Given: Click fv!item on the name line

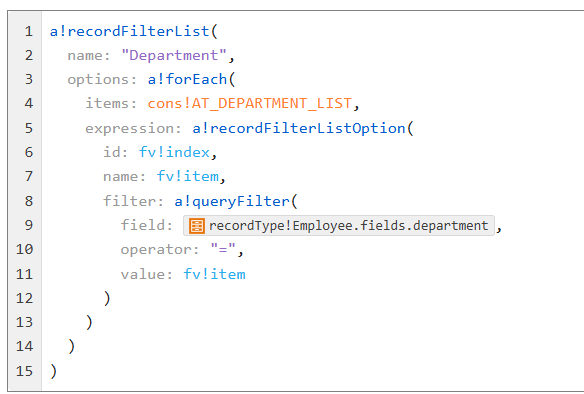Looking at the screenshot, I should tap(188, 176).
